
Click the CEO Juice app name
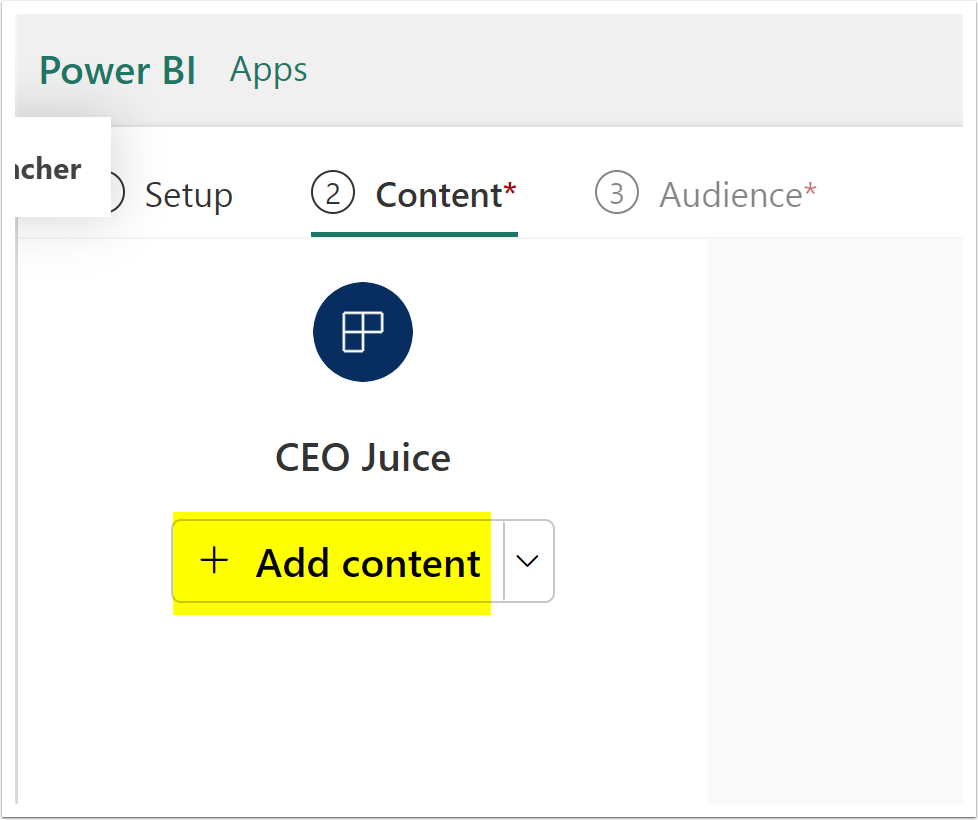pyautogui.click(x=363, y=457)
